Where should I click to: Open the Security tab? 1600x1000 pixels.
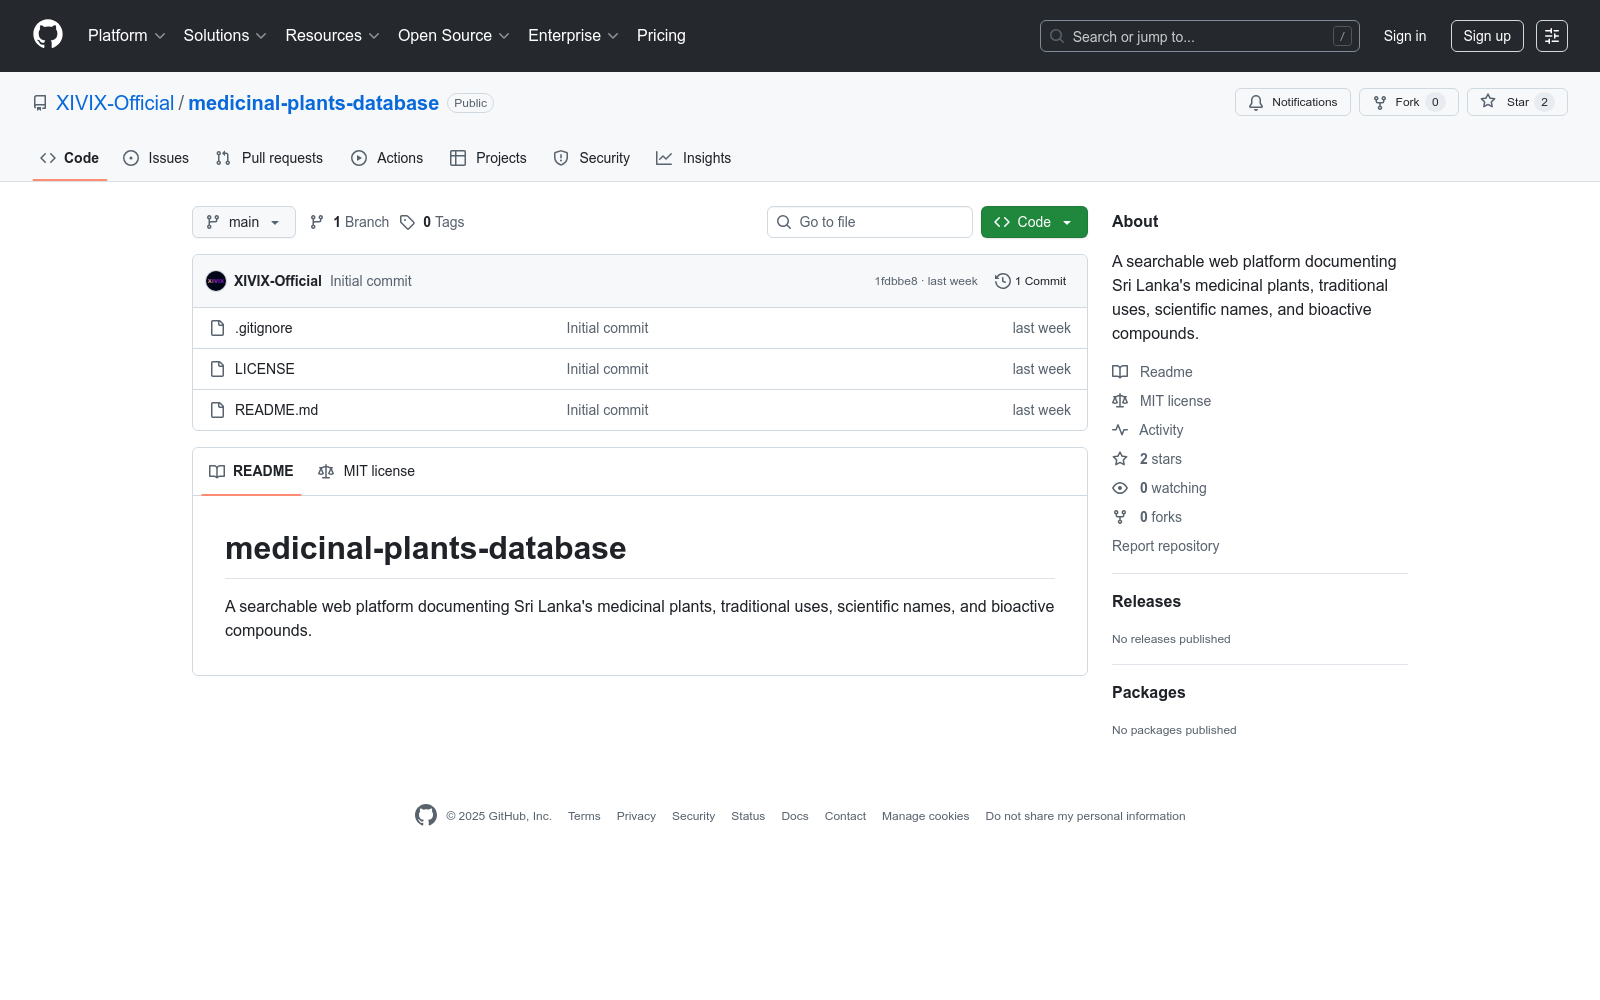click(x=592, y=158)
